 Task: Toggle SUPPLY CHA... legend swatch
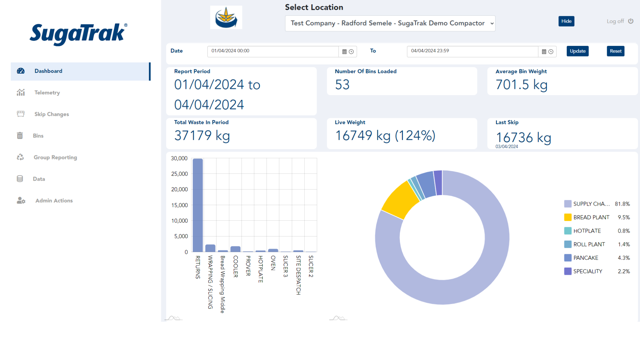tap(567, 204)
